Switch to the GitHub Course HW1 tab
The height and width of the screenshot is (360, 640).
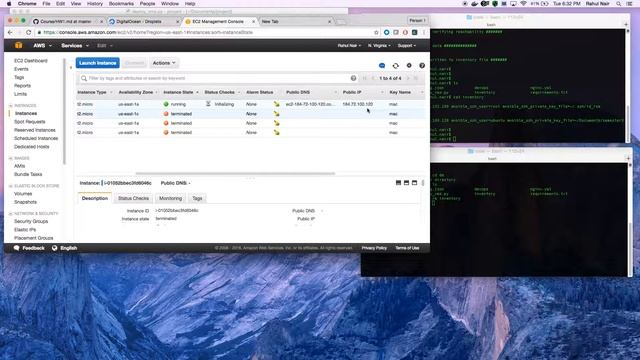(67, 21)
